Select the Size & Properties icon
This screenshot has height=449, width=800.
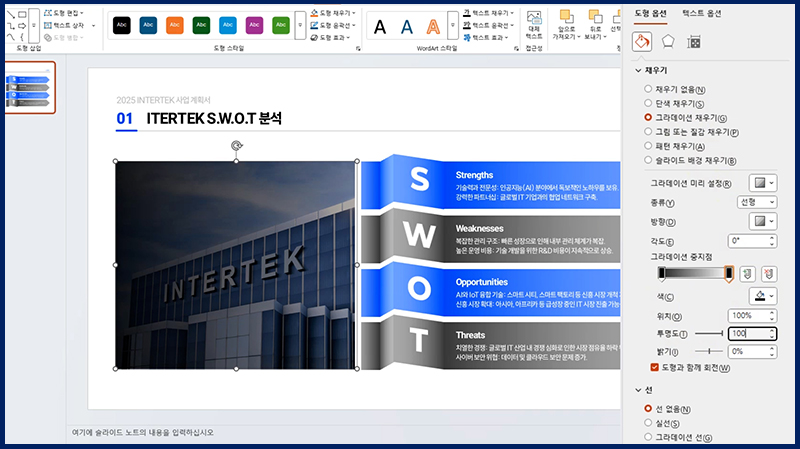[x=694, y=42]
